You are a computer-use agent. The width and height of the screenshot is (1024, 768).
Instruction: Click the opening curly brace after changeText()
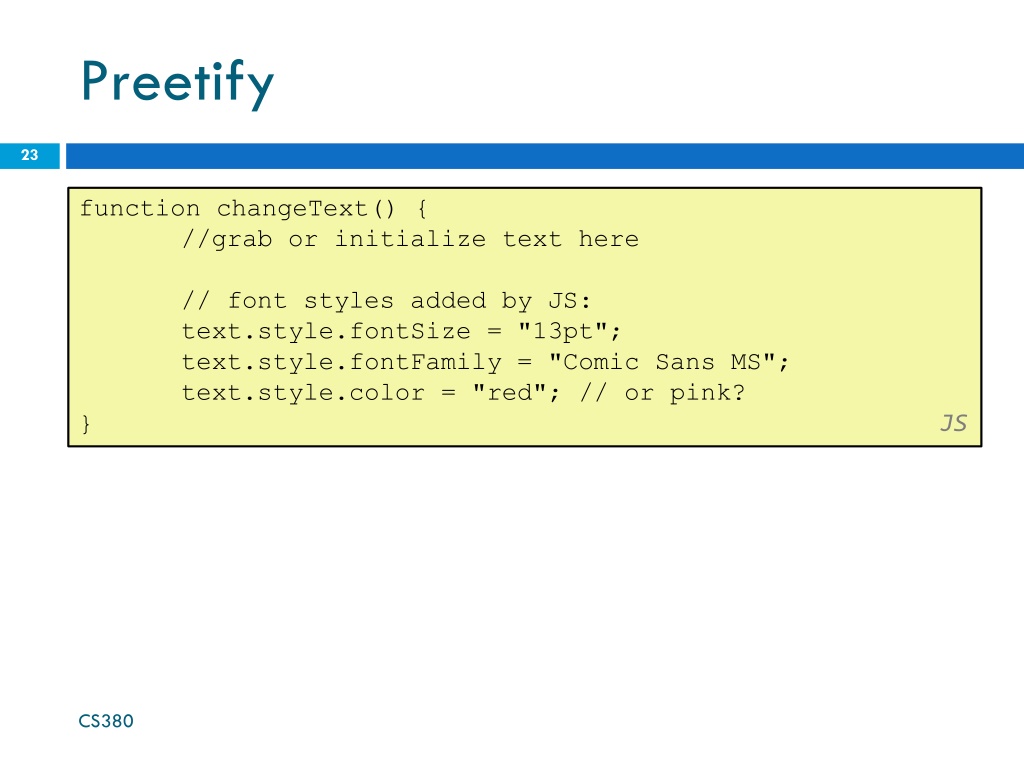pos(422,209)
